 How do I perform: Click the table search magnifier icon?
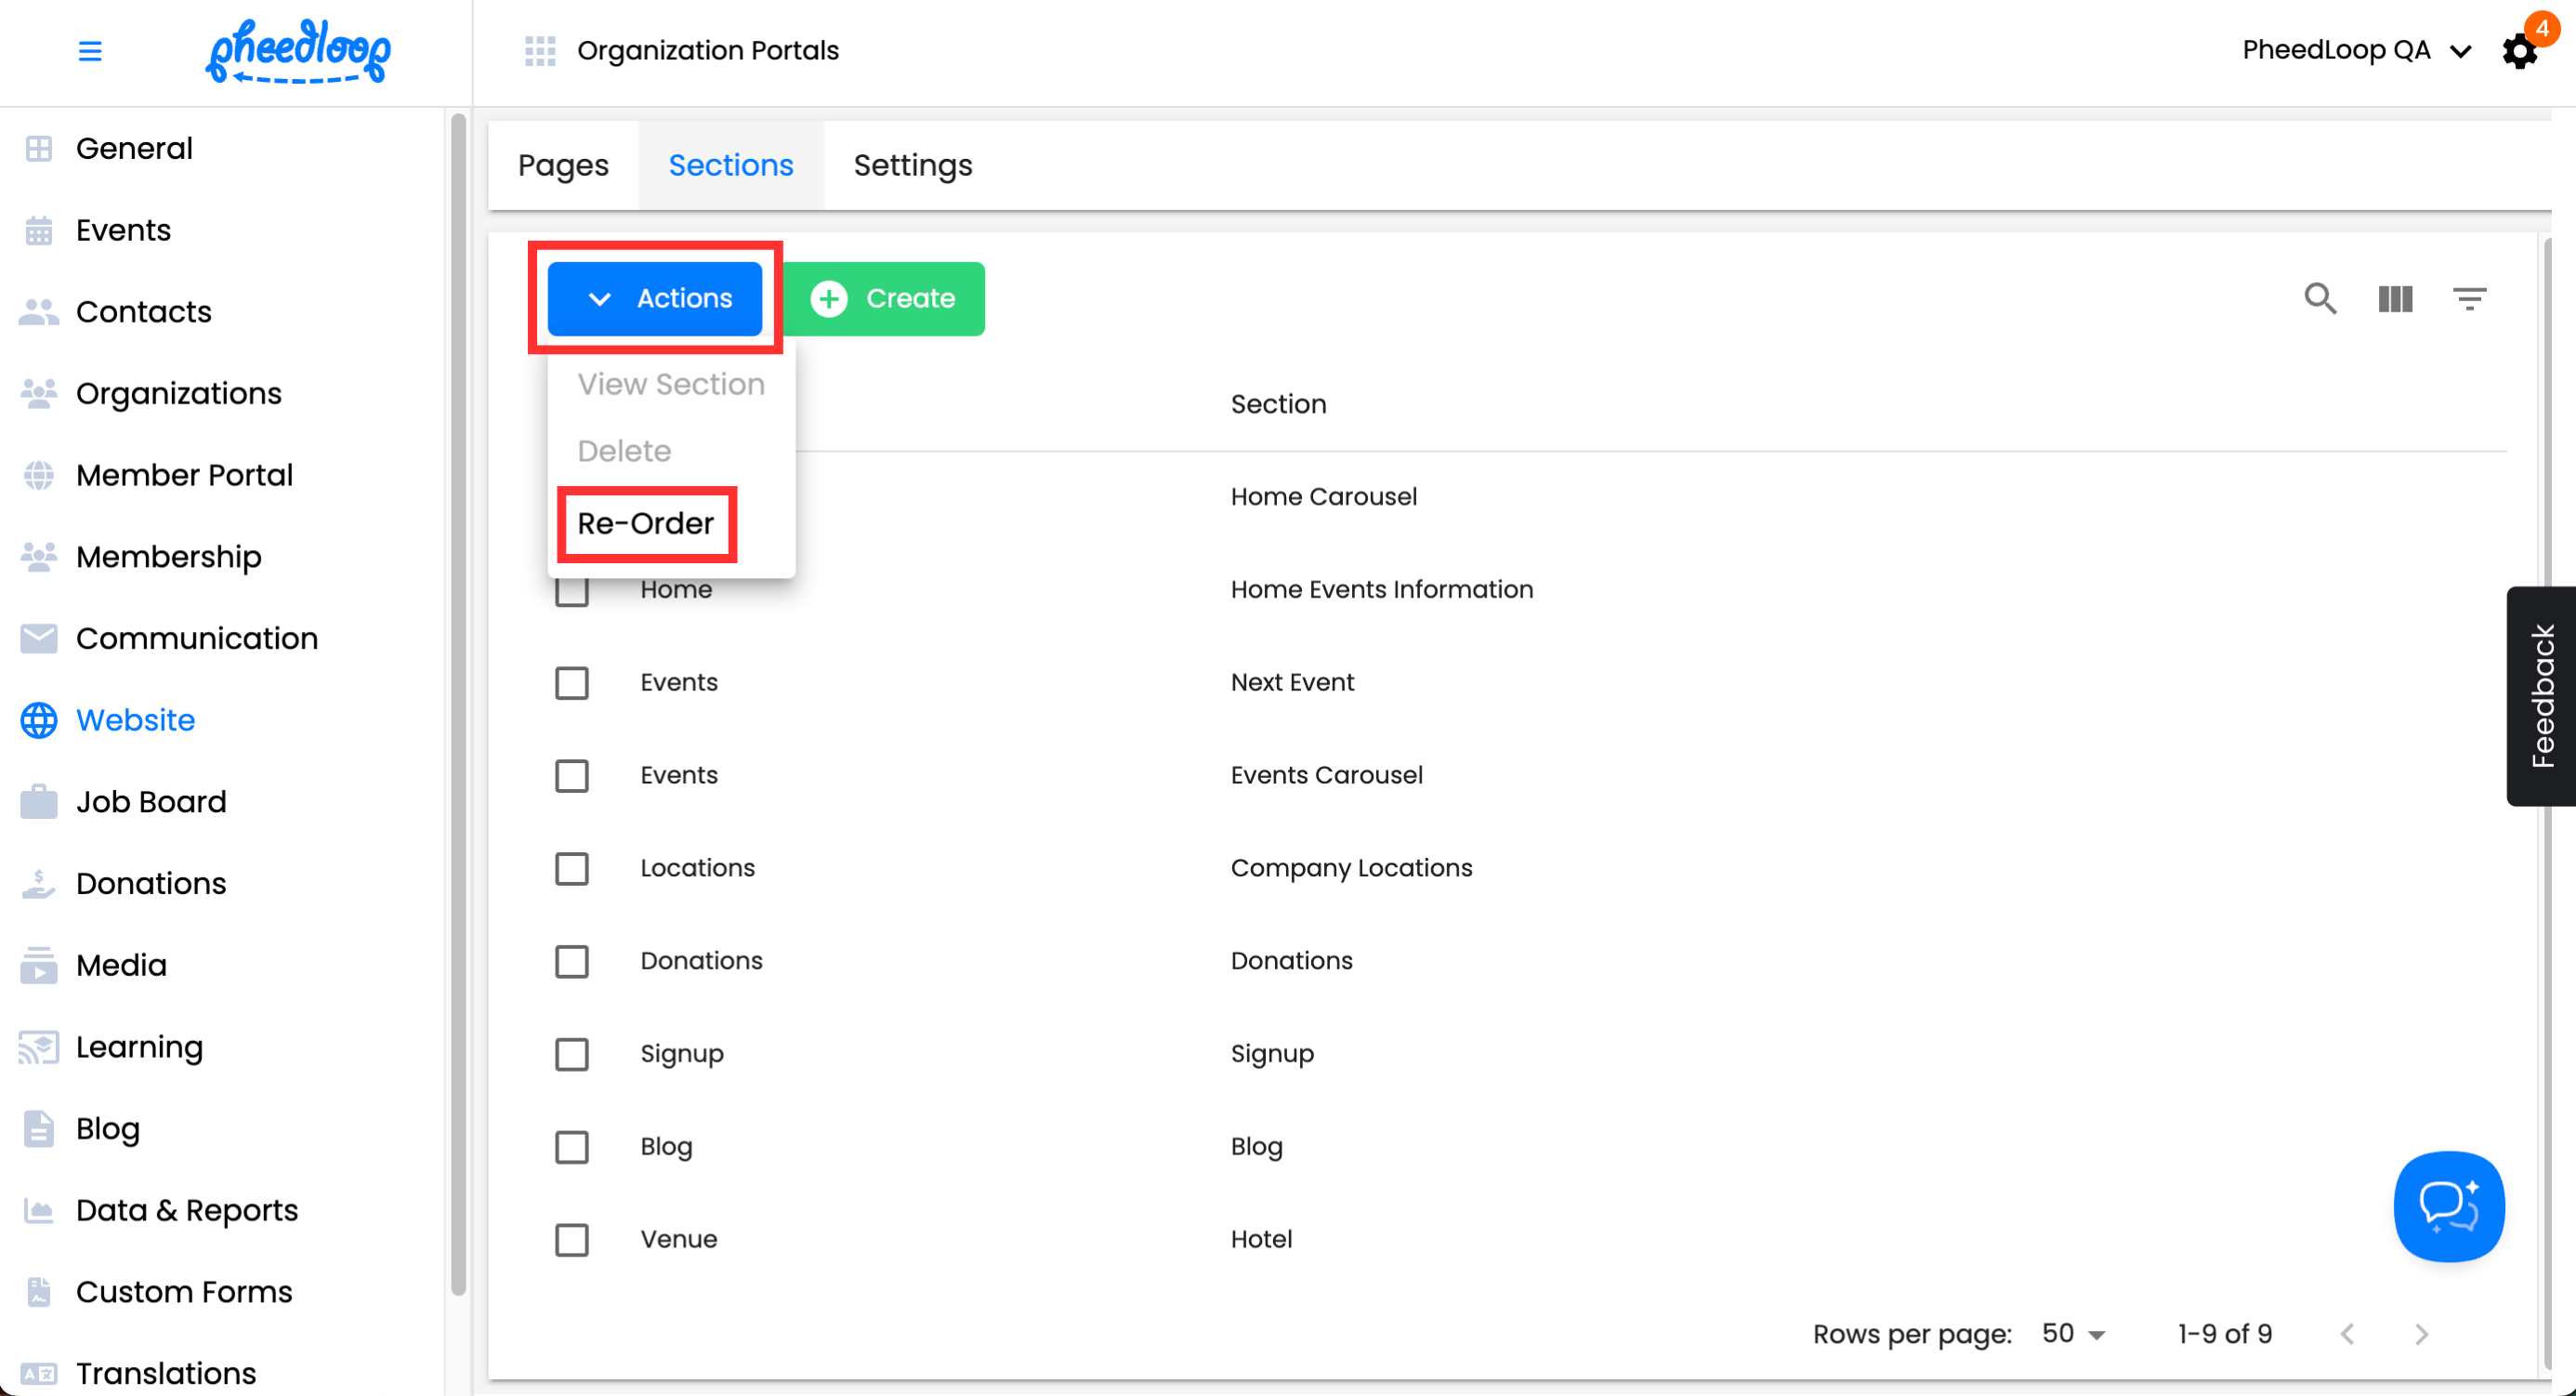[2320, 298]
